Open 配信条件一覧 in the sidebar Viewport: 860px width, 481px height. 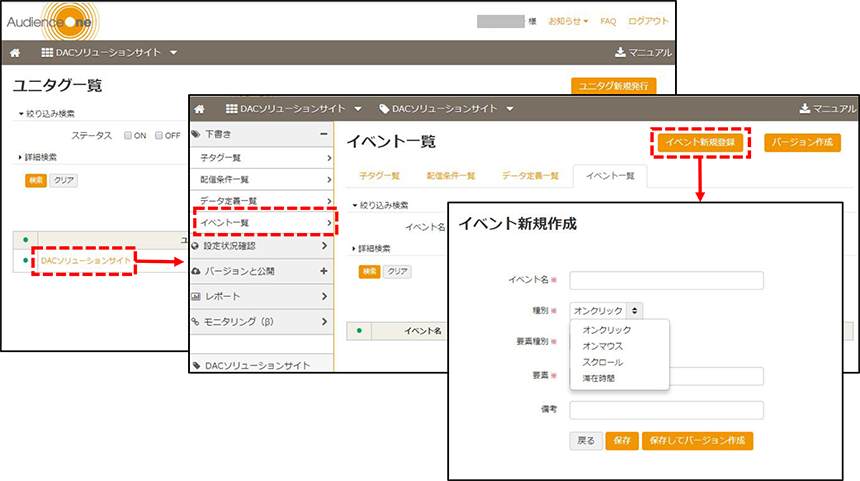point(262,179)
